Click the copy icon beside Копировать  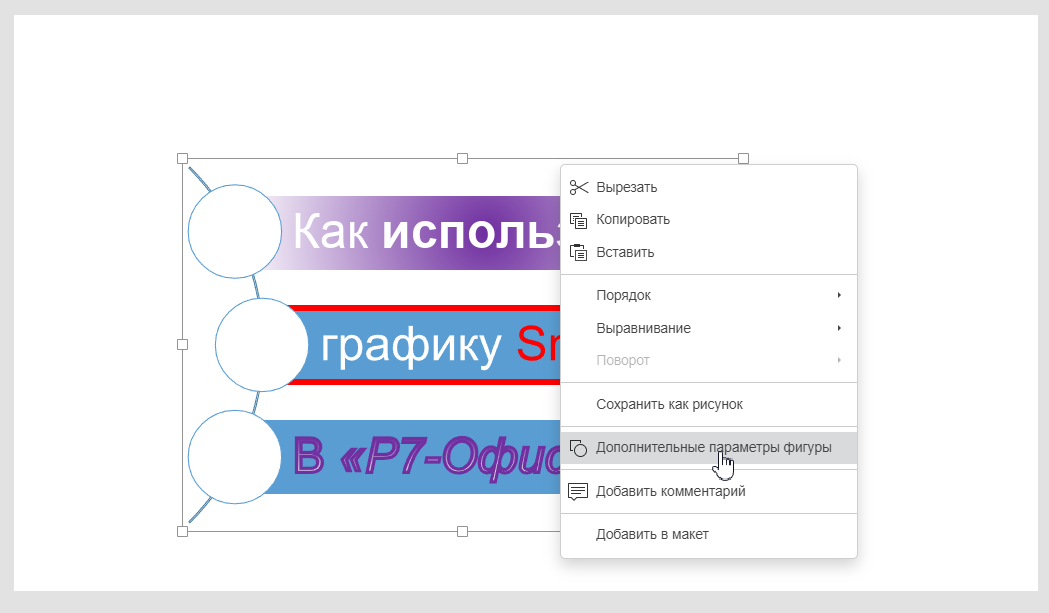click(x=579, y=220)
